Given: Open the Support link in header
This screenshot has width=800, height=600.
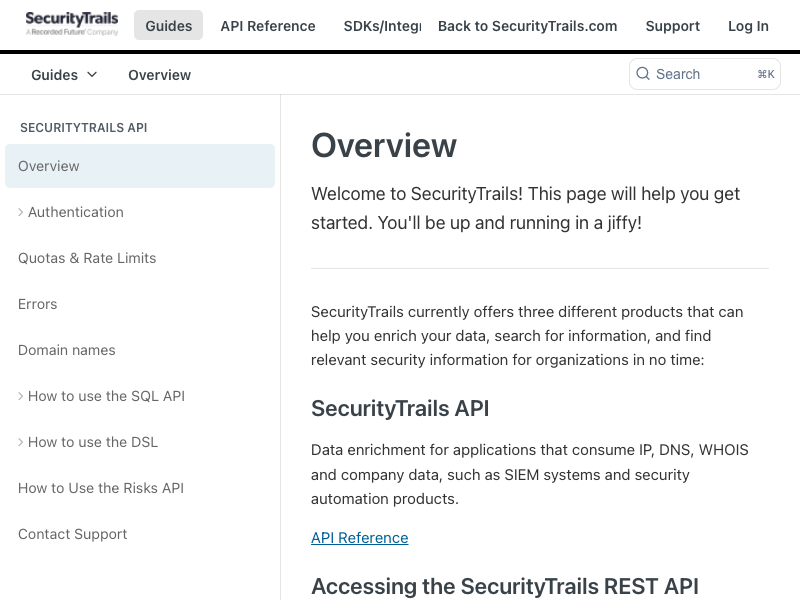Looking at the screenshot, I should point(672,26).
